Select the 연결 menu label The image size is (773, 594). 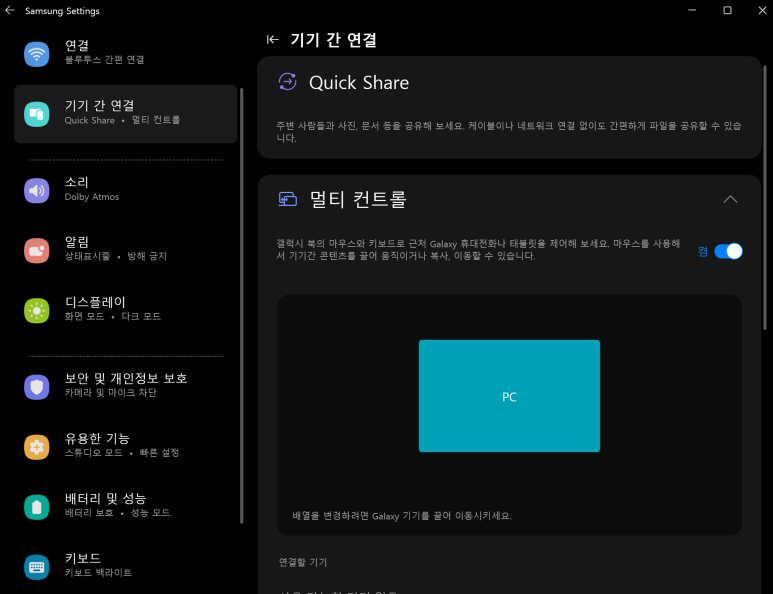77,45
